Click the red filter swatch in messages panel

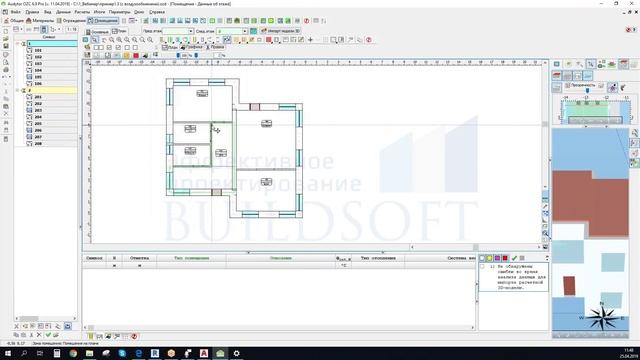(505, 258)
